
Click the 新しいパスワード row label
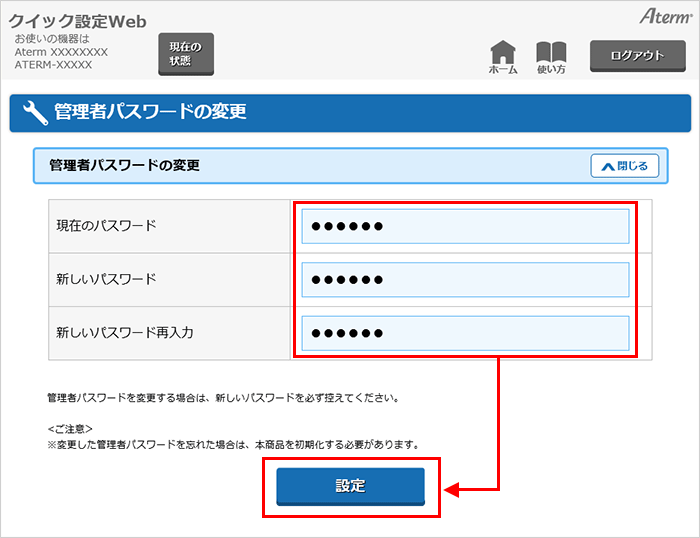pos(107,279)
